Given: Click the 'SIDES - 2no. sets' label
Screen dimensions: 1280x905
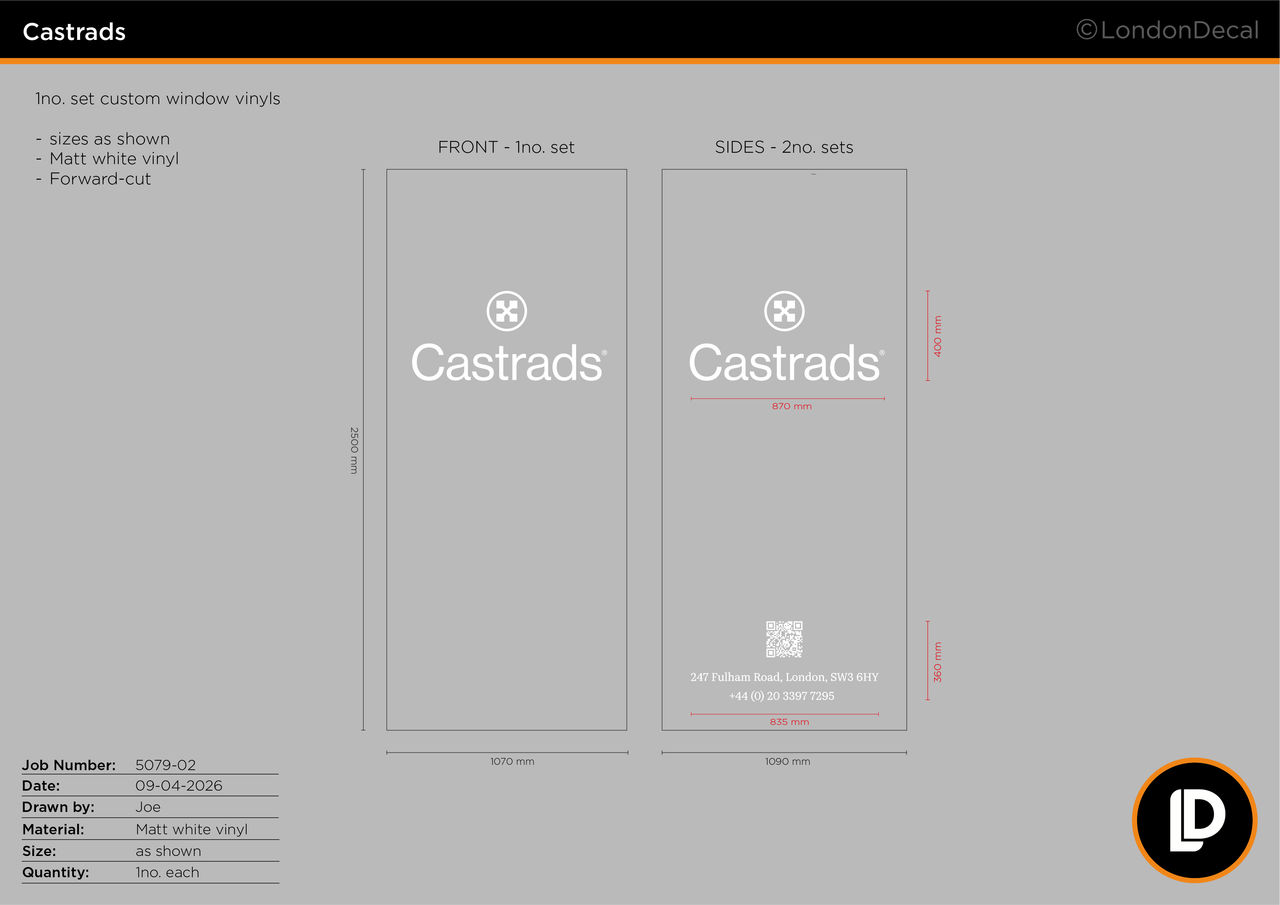Looking at the screenshot, I should point(784,147).
